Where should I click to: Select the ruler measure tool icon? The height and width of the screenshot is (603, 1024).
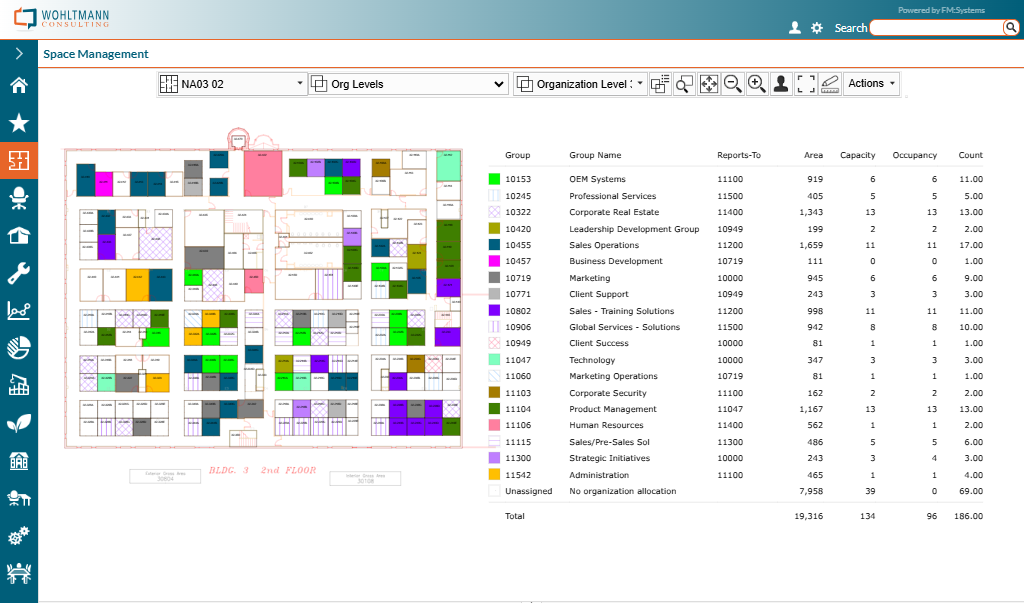coord(830,84)
